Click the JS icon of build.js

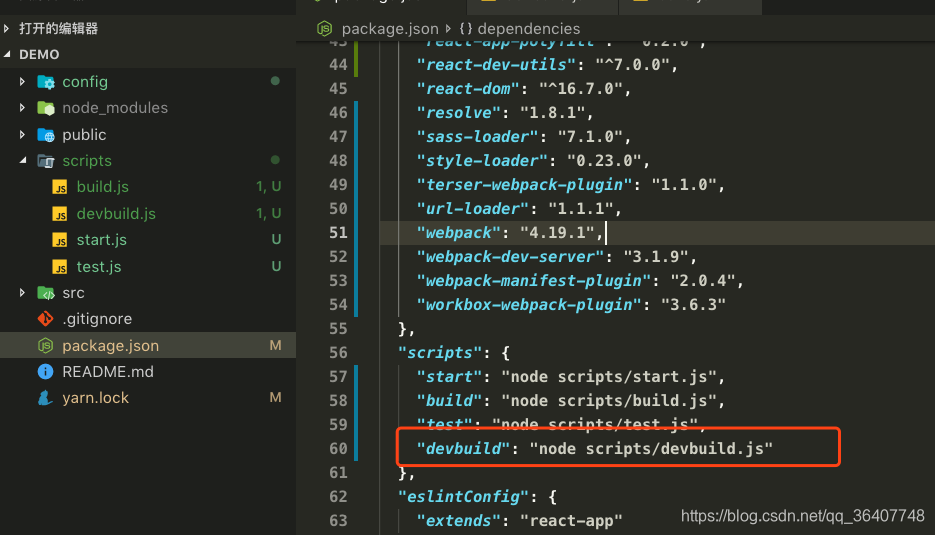pyautogui.click(x=60, y=187)
